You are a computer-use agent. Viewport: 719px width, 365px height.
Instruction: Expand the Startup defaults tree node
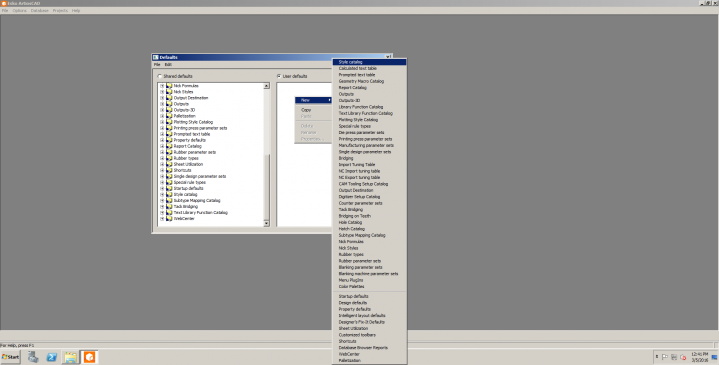(x=162, y=188)
